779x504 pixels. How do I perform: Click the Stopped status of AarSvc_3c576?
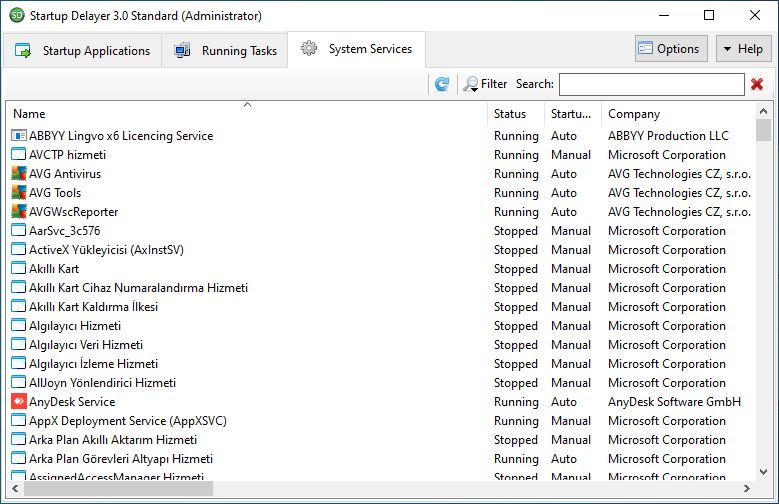[x=516, y=231]
